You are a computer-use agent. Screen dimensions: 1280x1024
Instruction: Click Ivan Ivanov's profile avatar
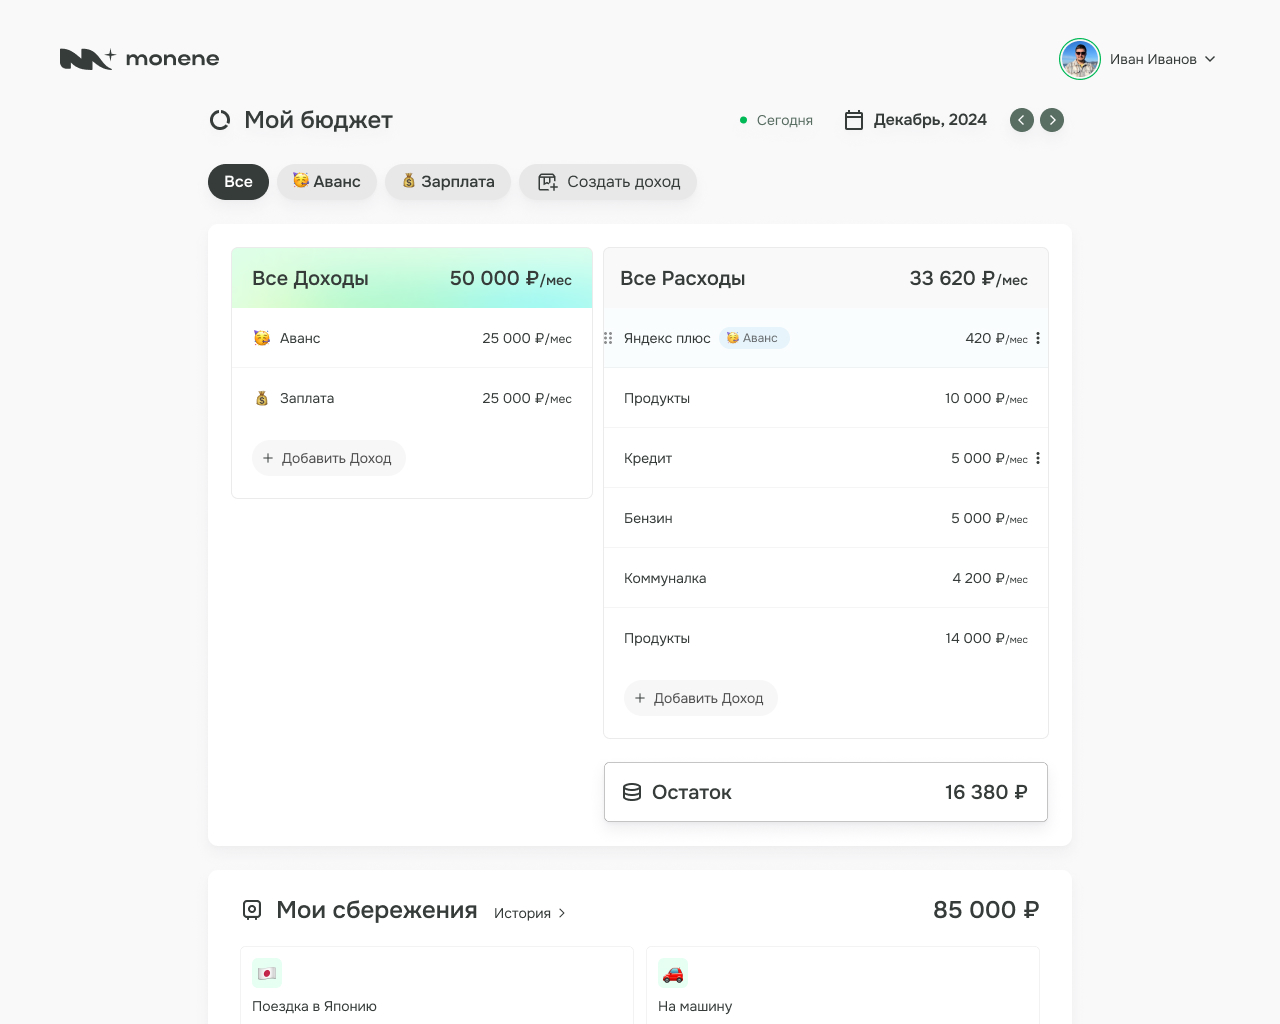click(1080, 59)
